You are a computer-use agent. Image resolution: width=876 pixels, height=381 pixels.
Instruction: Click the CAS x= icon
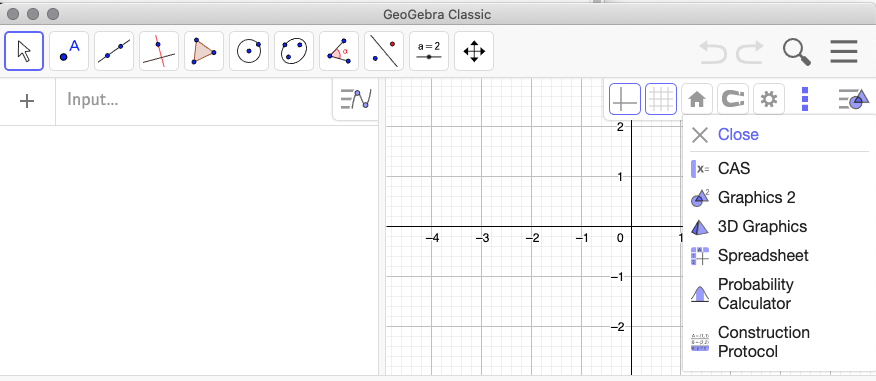700,169
